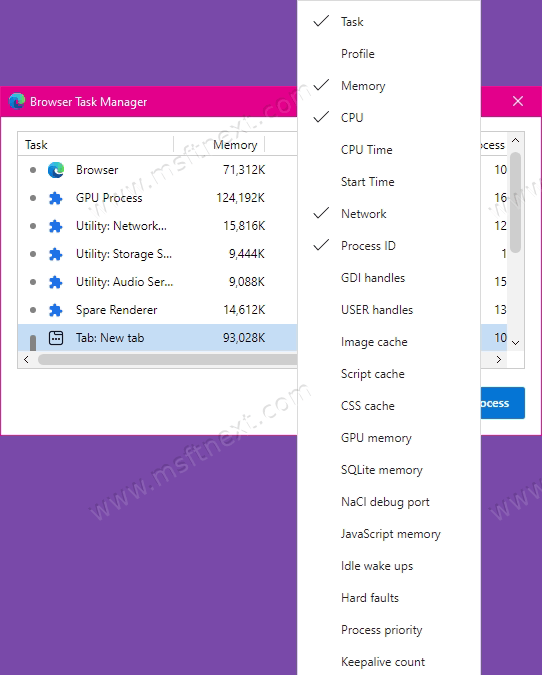
Task: Enable the GPU memory column
Action: click(x=389, y=438)
